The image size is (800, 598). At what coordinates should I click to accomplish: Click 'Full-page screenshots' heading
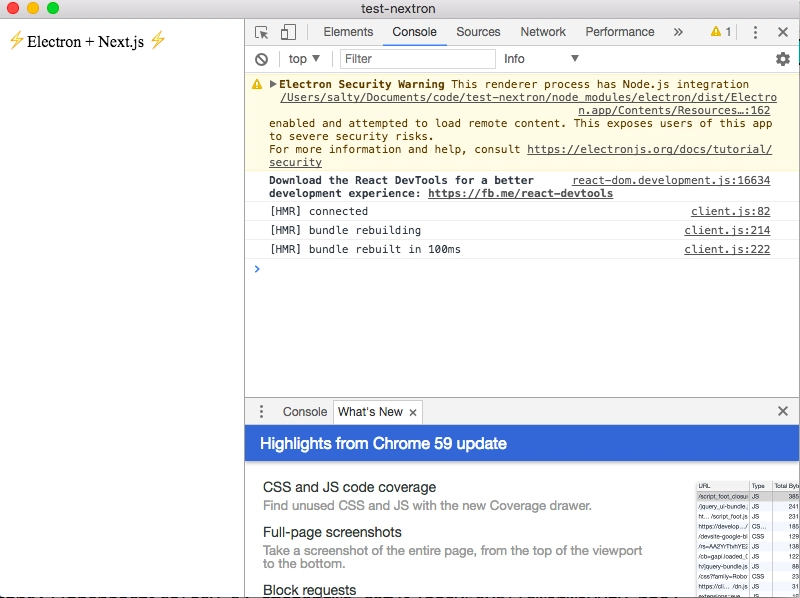[332, 532]
